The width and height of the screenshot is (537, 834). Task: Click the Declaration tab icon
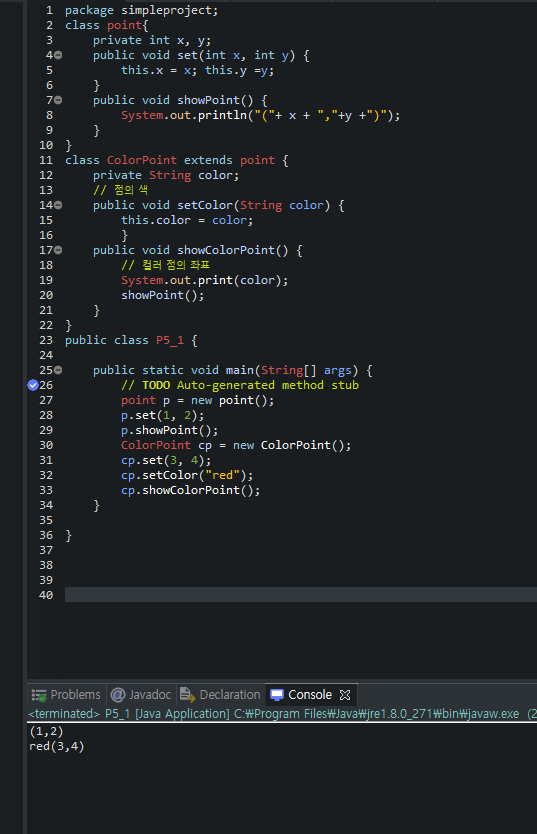tap(187, 695)
